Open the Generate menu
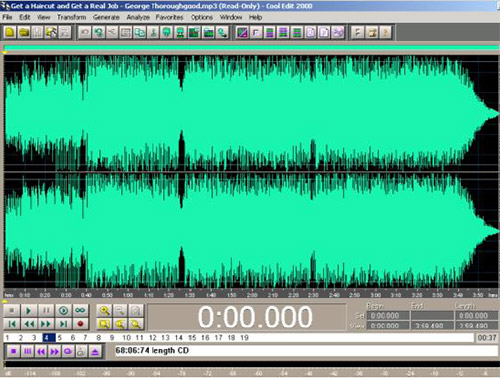 (106, 17)
